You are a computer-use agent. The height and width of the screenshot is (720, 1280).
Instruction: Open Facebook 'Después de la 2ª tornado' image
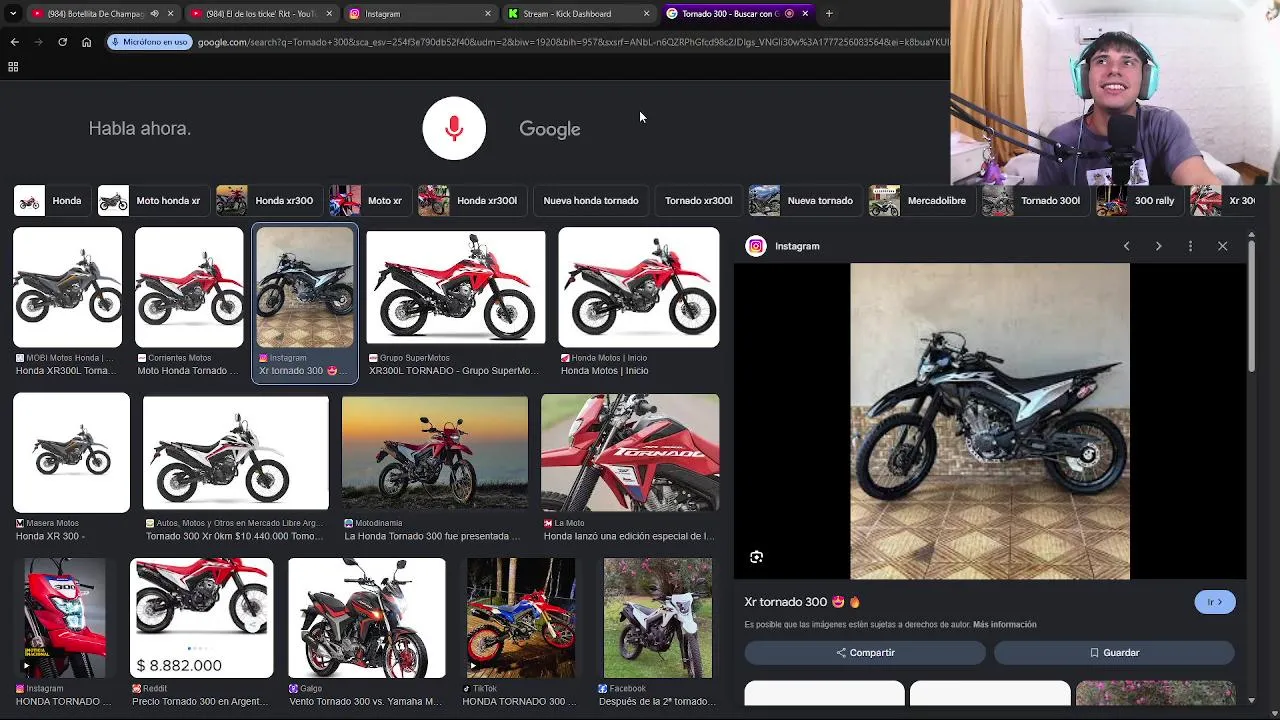tap(658, 618)
